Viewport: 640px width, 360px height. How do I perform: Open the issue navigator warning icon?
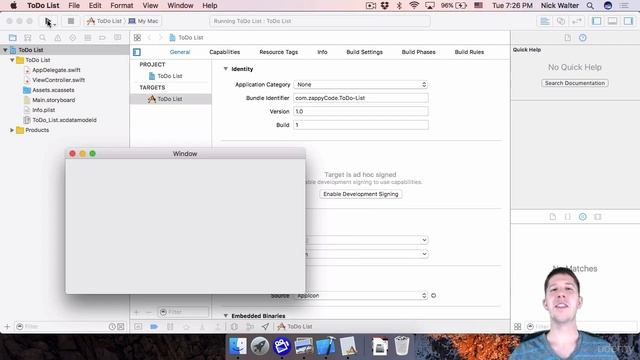58,38
